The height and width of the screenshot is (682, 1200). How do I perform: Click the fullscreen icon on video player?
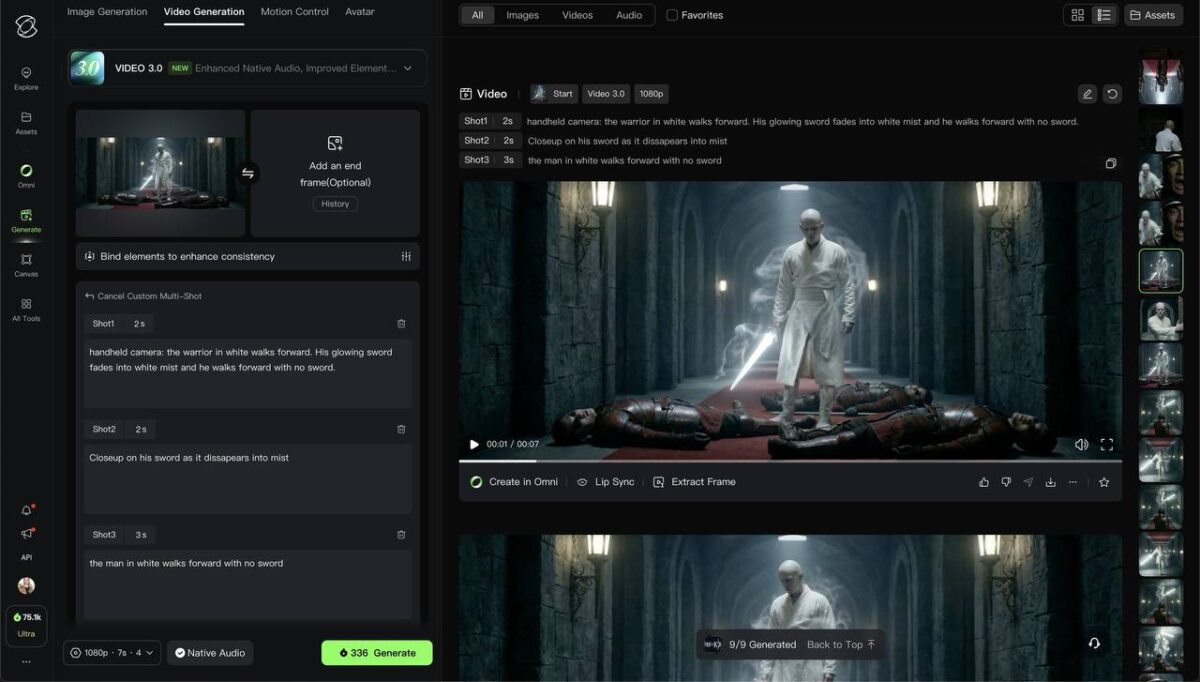click(1107, 444)
